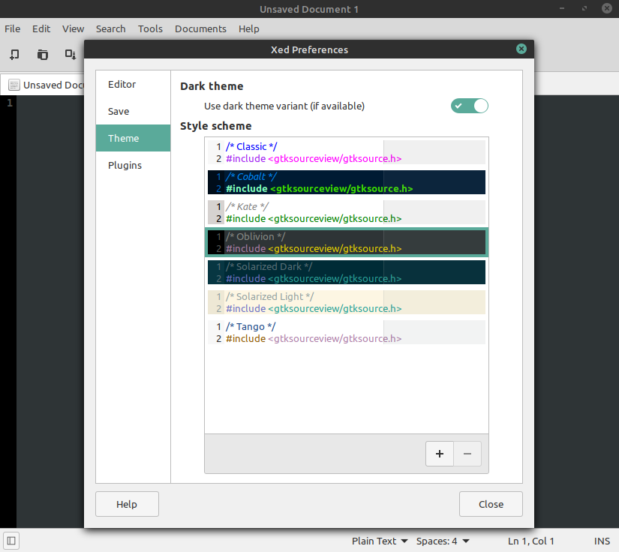
Task: Choose the Tango style scheme
Action: [346, 332]
